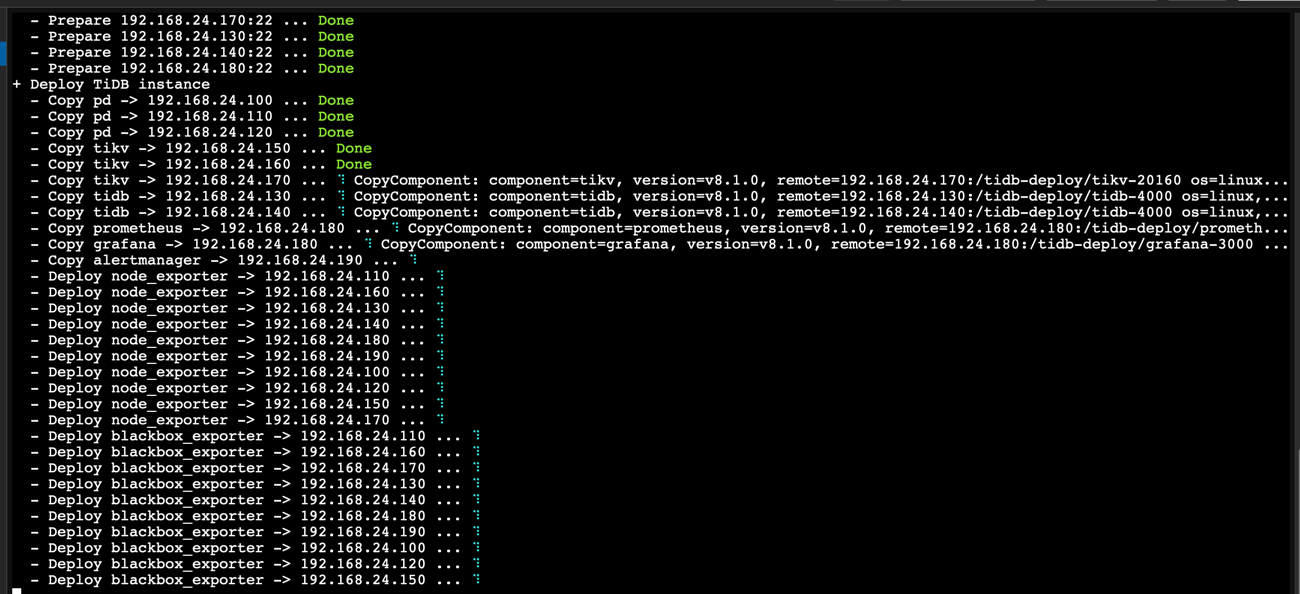Click spinner on Copy tikv 192.168.24.170 line
This screenshot has height=594, width=1300.
[x=341, y=180]
